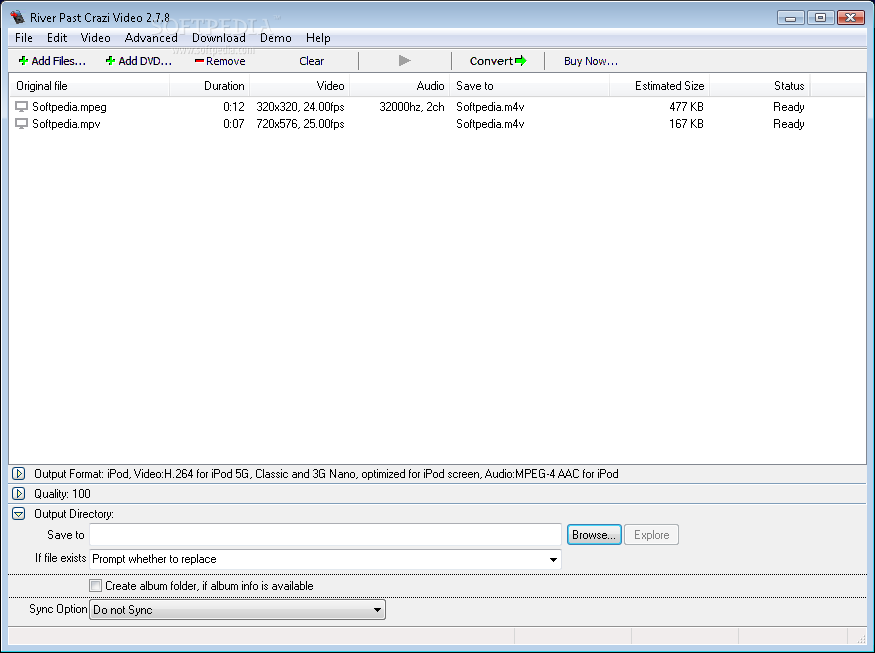Screen dimensions: 875x653
Task: Click the Estimated Size column header
Action: pos(660,86)
